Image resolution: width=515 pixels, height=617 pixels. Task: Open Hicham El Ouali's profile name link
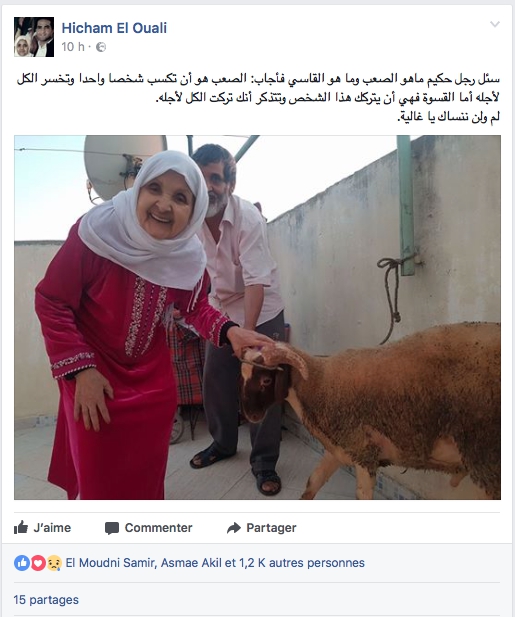pos(114,28)
